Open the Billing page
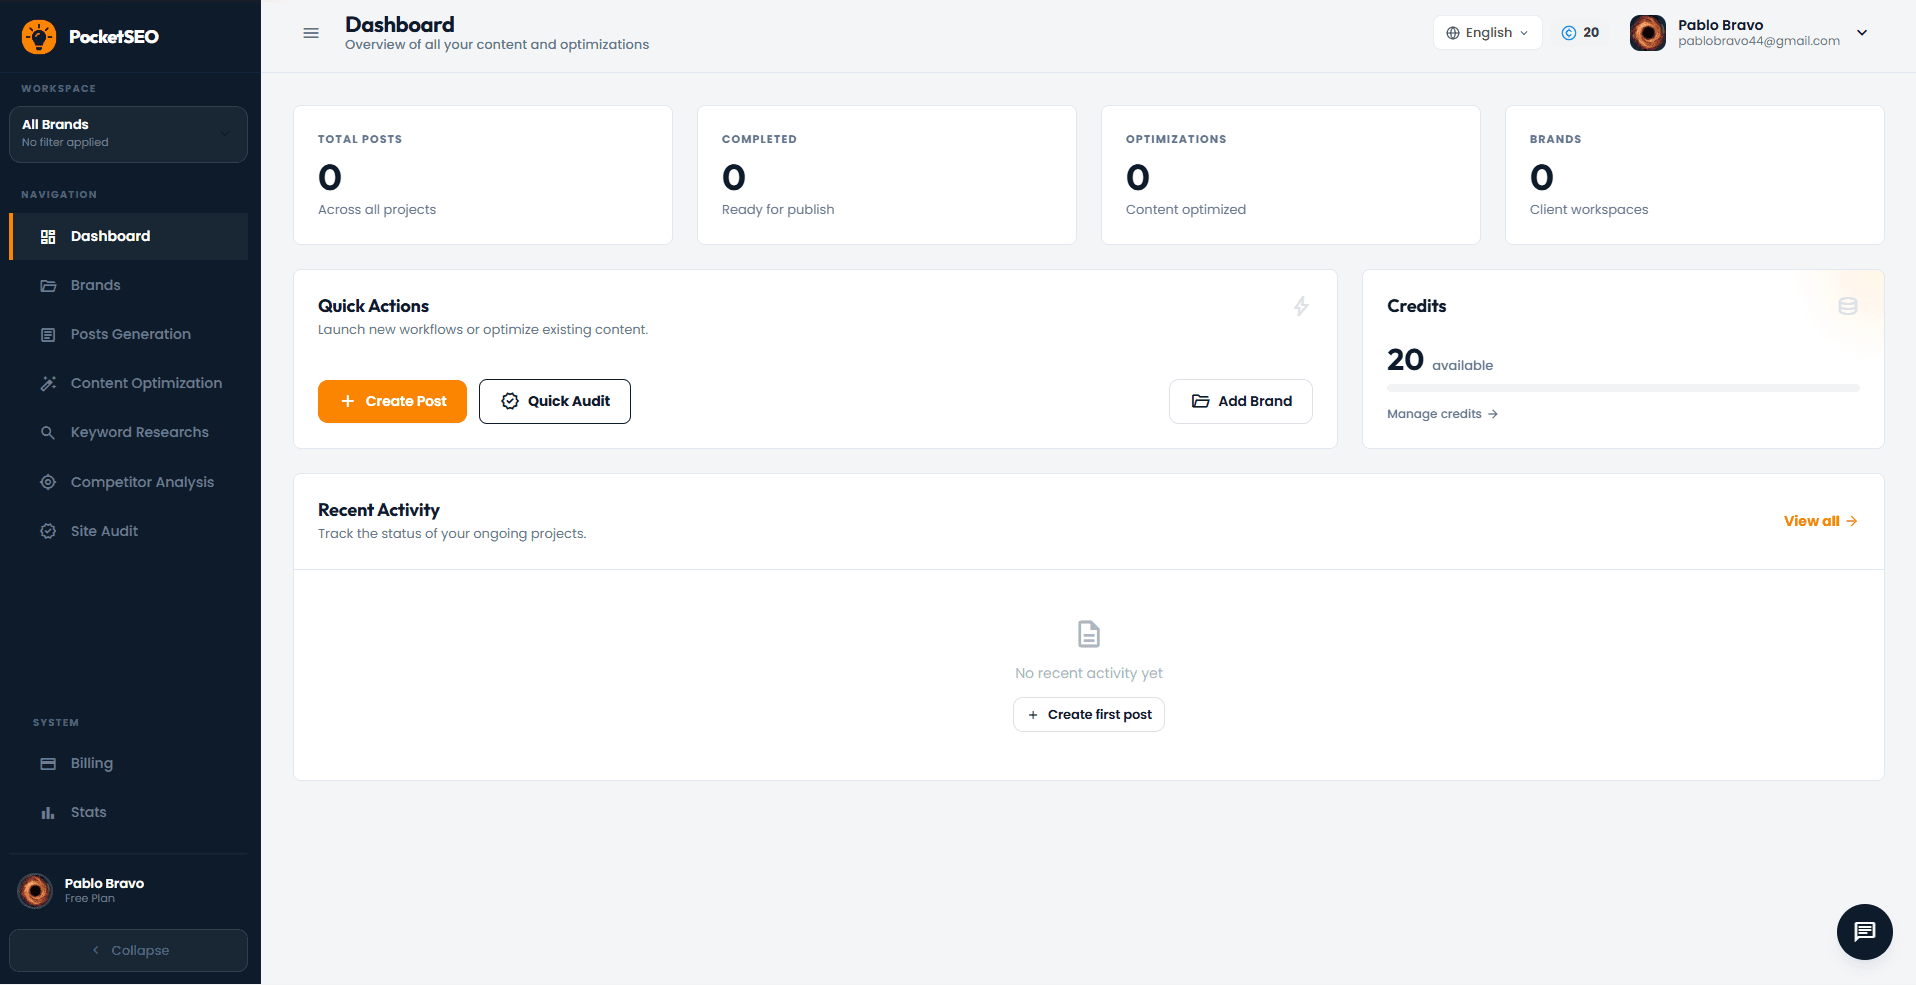Image resolution: width=1916 pixels, height=985 pixels. (x=92, y=763)
